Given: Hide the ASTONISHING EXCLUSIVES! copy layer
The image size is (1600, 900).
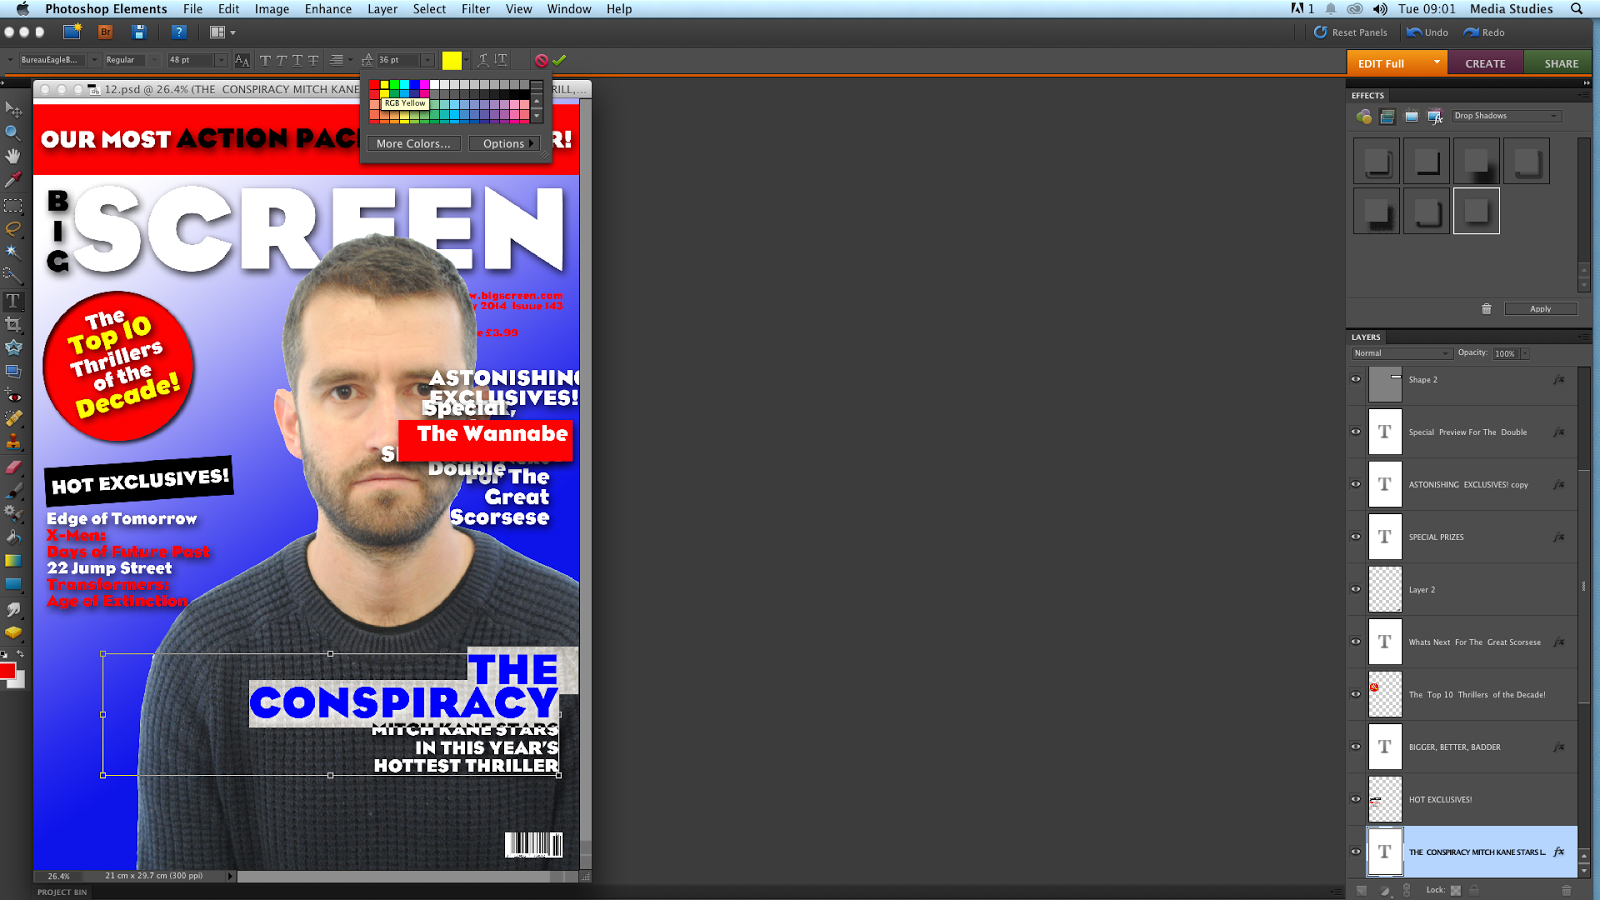Looking at the screenshot, I should coord(1356,484).
